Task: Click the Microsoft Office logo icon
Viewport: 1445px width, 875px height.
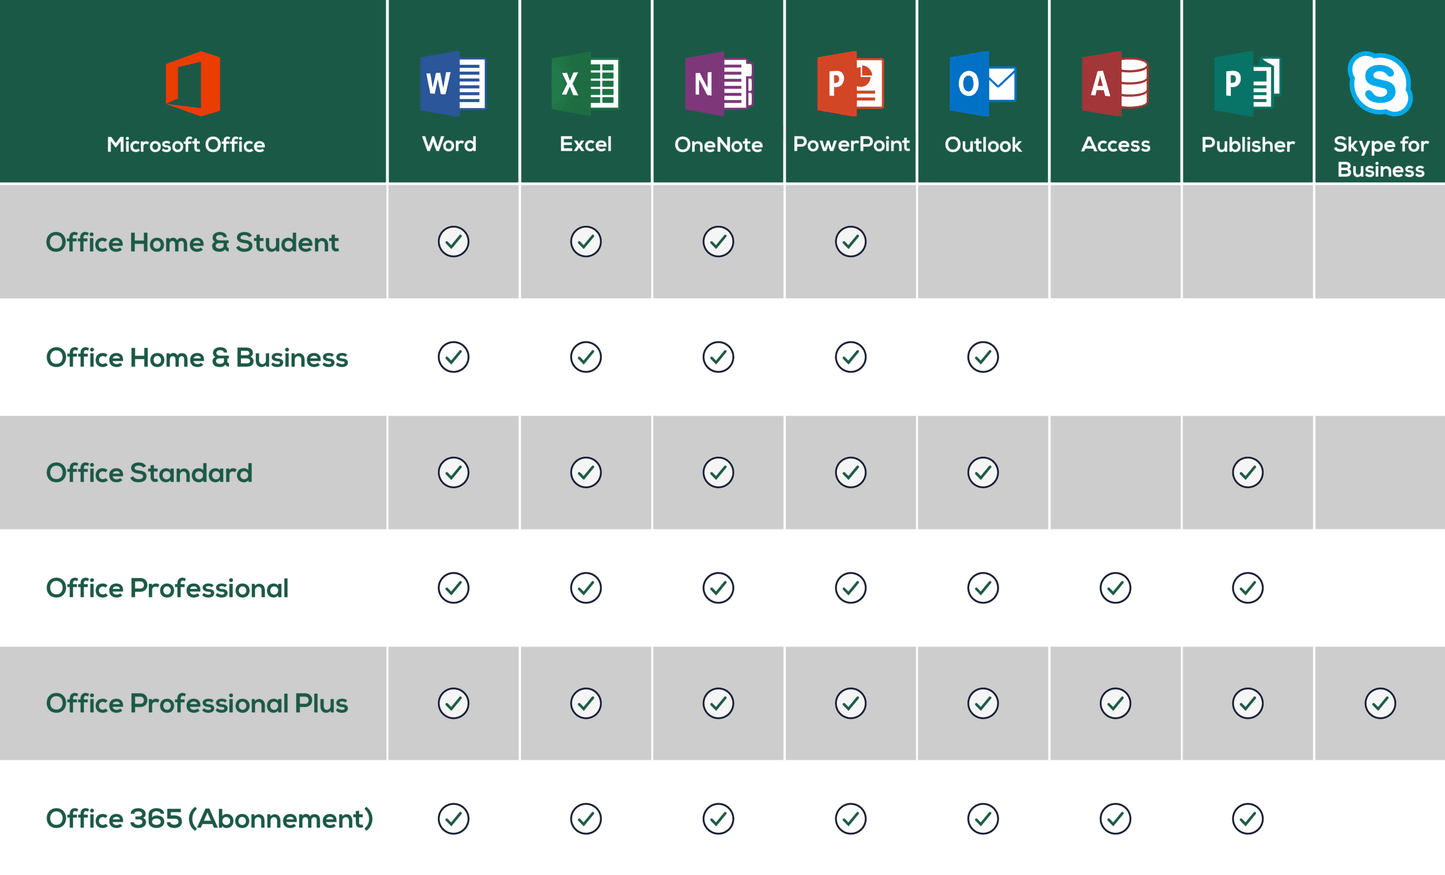Action: point(192,83)
